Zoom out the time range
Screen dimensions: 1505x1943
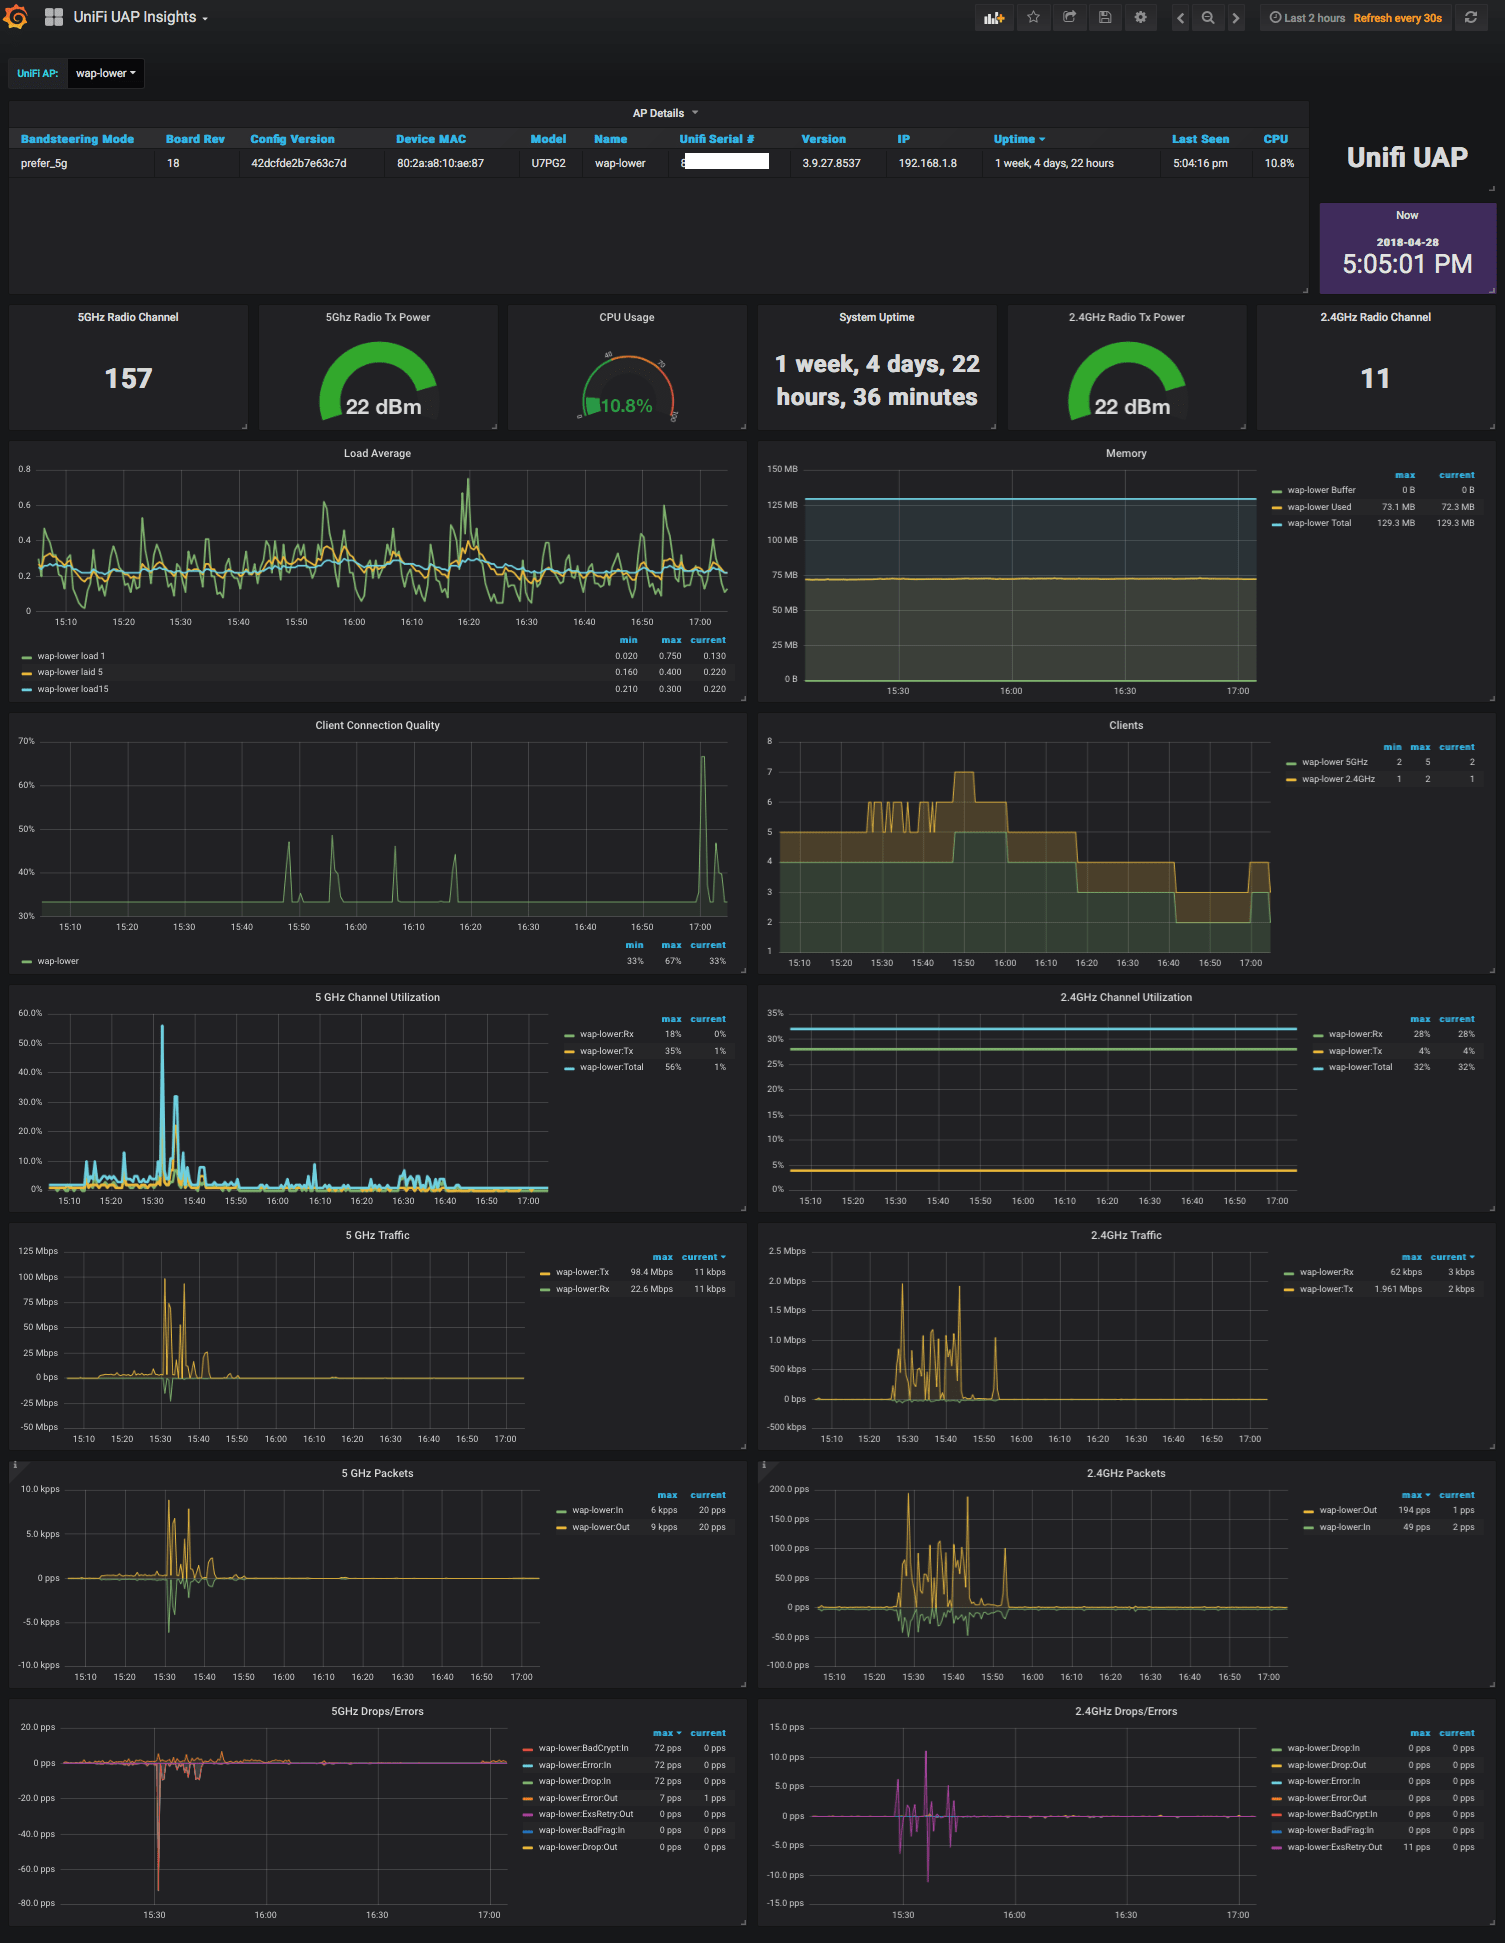1208,18
